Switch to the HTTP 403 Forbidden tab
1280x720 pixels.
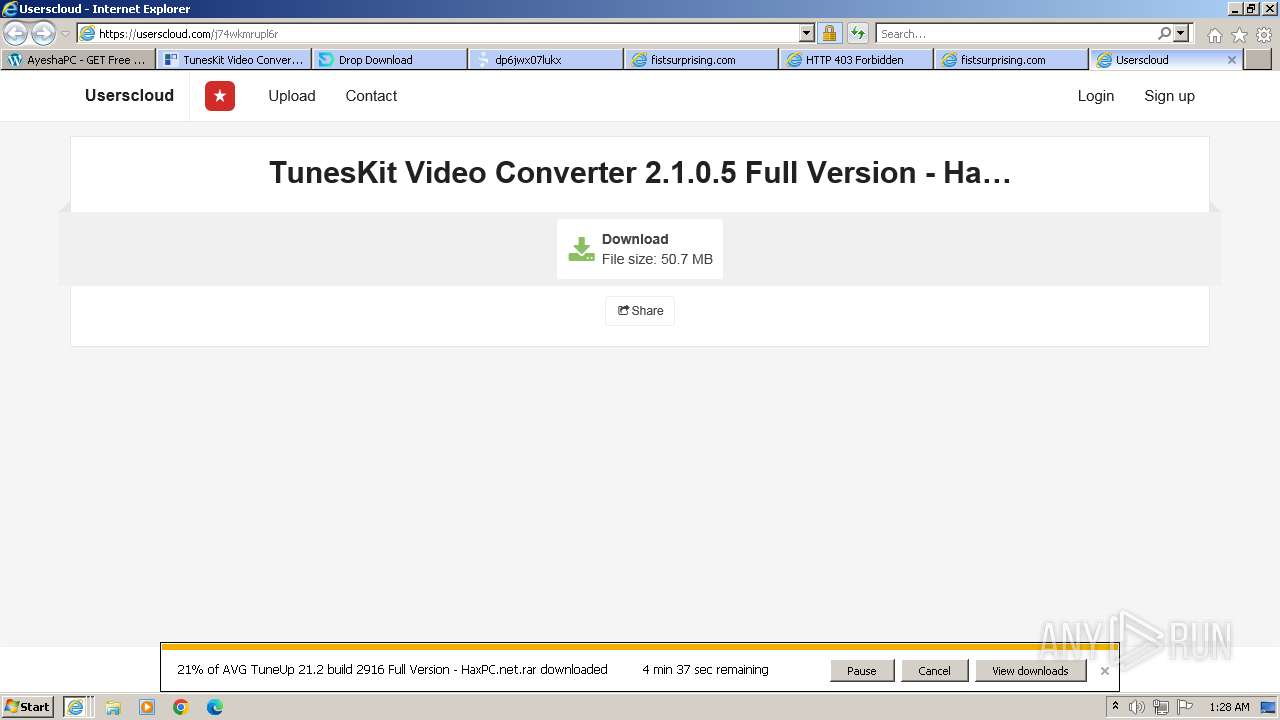pos(856,60)
